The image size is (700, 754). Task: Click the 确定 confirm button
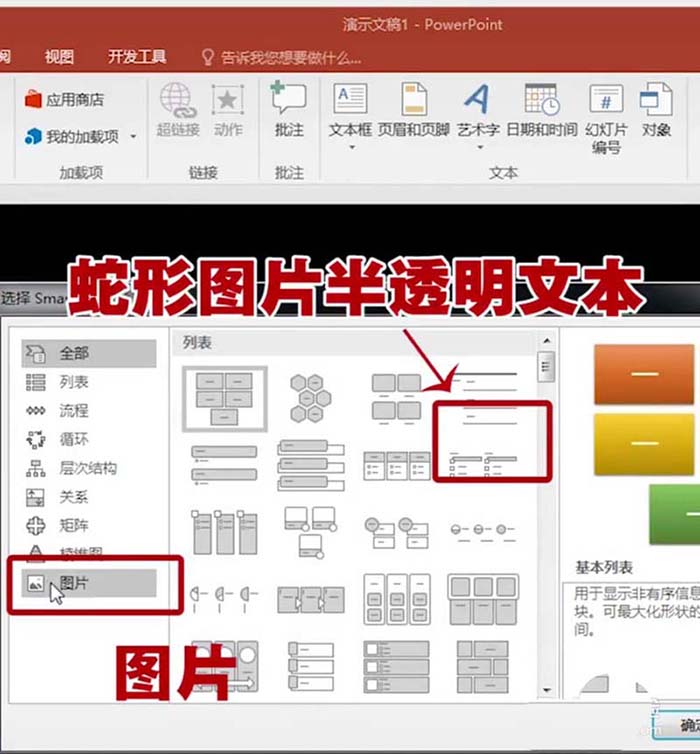pos(677,726)
